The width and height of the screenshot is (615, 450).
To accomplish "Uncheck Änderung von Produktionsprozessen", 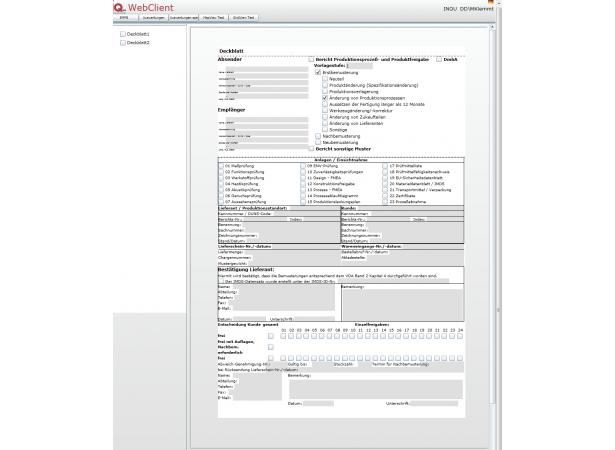I will [325, 98].
